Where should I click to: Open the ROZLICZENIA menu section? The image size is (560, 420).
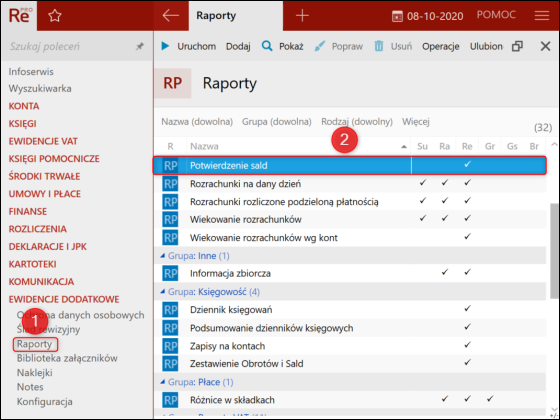(38, 229)
